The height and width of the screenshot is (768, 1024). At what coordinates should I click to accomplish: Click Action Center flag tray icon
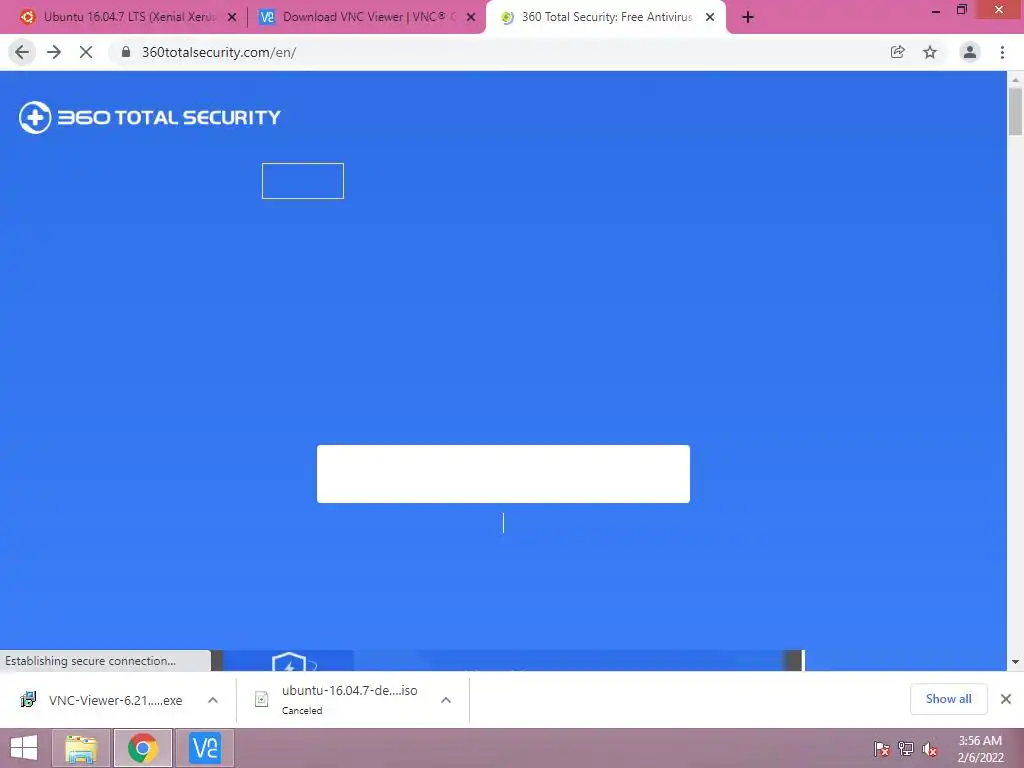[882, 749]
